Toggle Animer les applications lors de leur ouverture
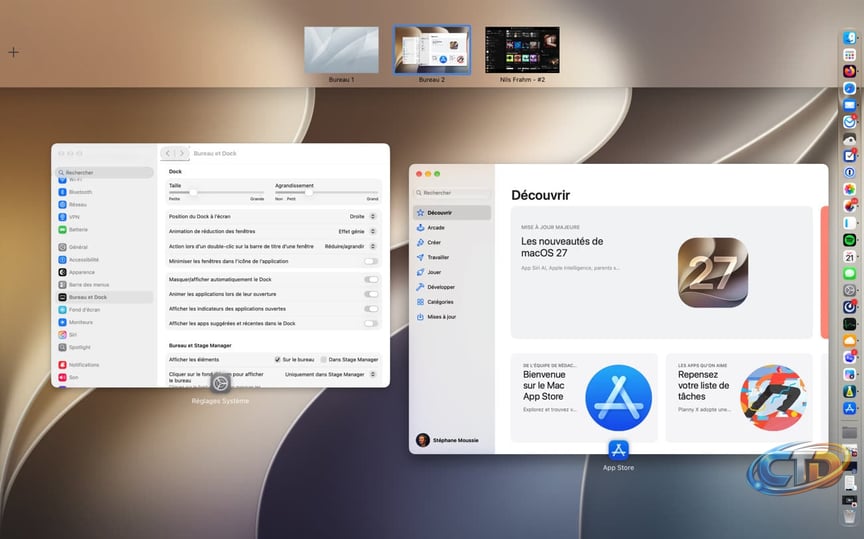864x539 pixels. click(371, 294)
